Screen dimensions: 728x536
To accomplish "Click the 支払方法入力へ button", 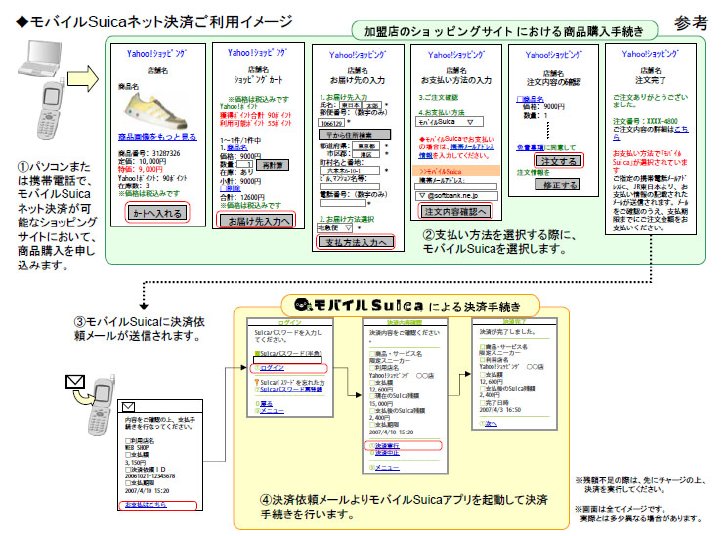I will click(356, 242).
